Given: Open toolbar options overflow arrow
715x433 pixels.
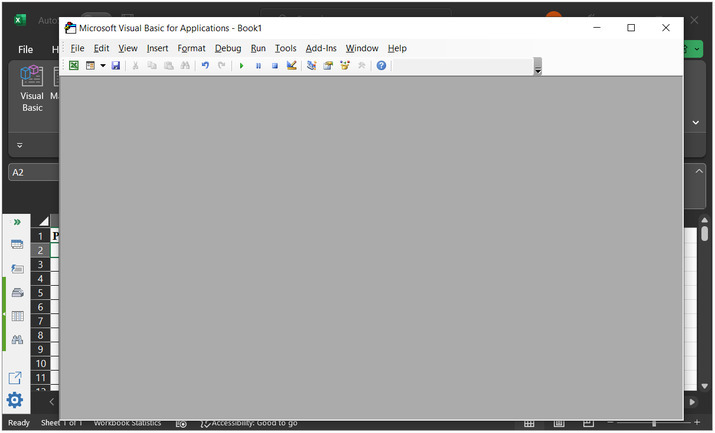Looking at the screenshot, I should tap(538, 67).
